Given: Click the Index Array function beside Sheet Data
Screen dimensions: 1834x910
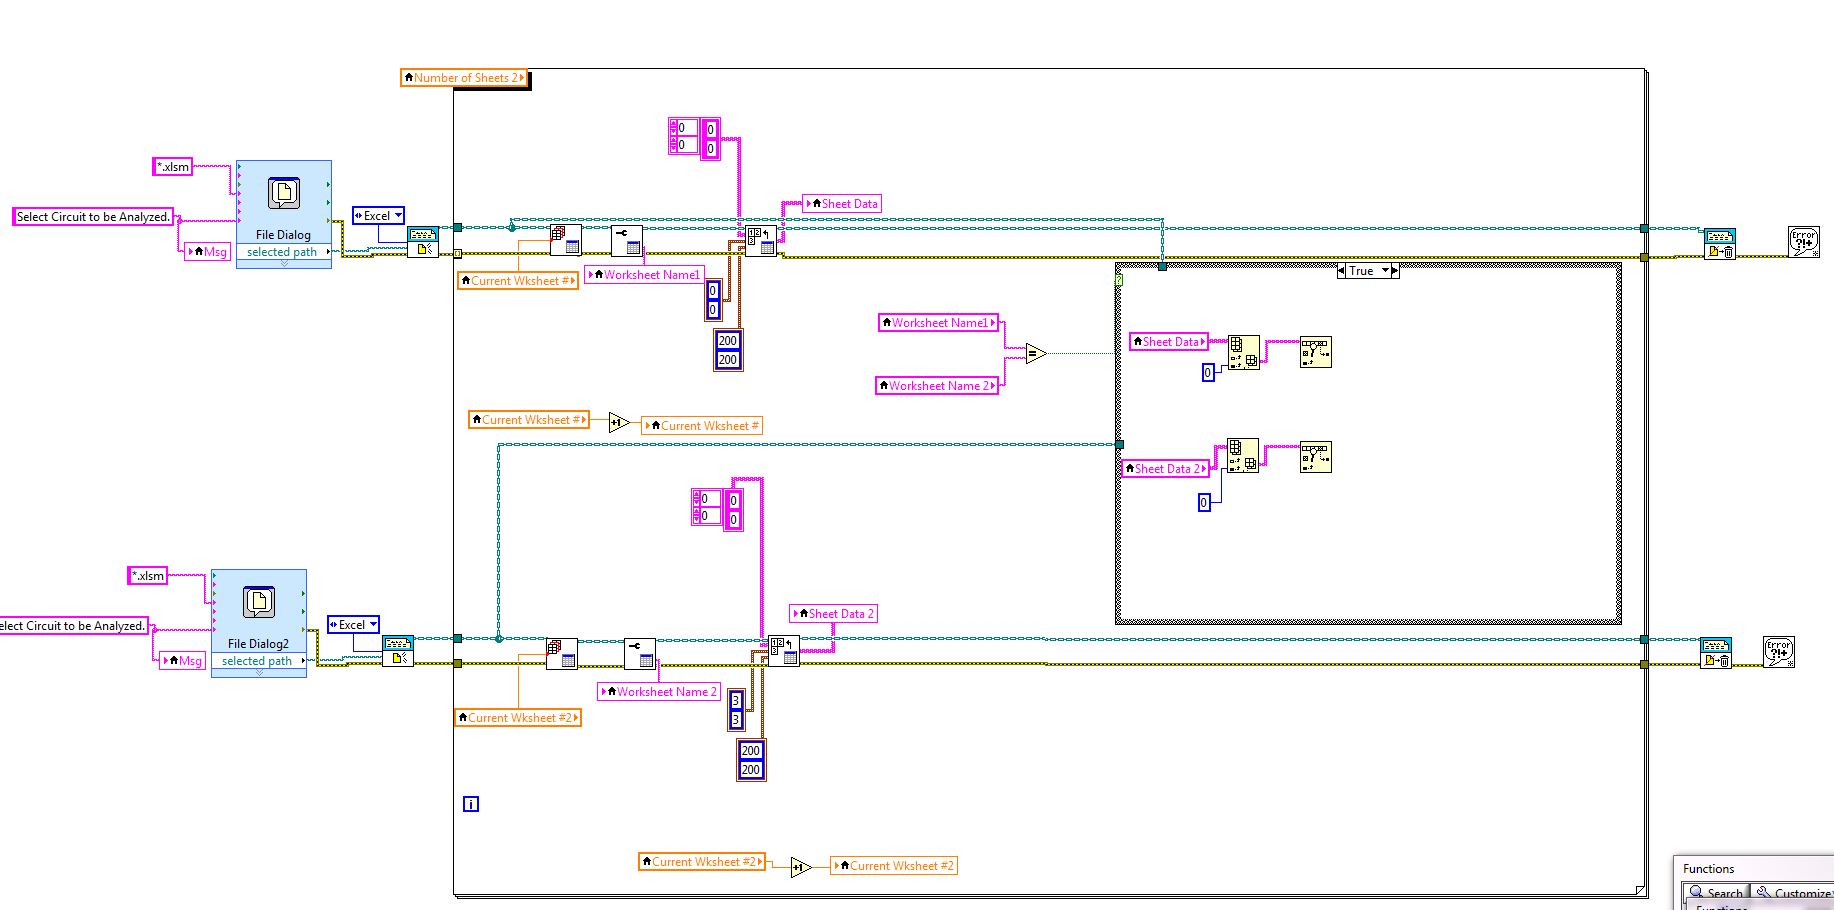Looking at the screenshot, I should pos(1244,353).
